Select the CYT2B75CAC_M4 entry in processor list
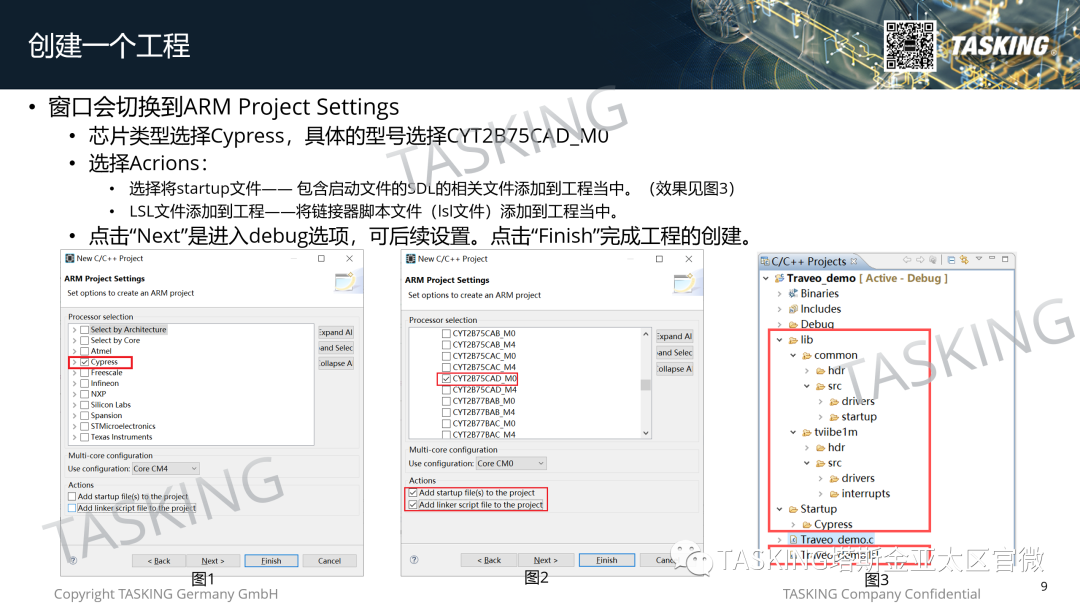The image size is (1080, 608). (484, 367)
